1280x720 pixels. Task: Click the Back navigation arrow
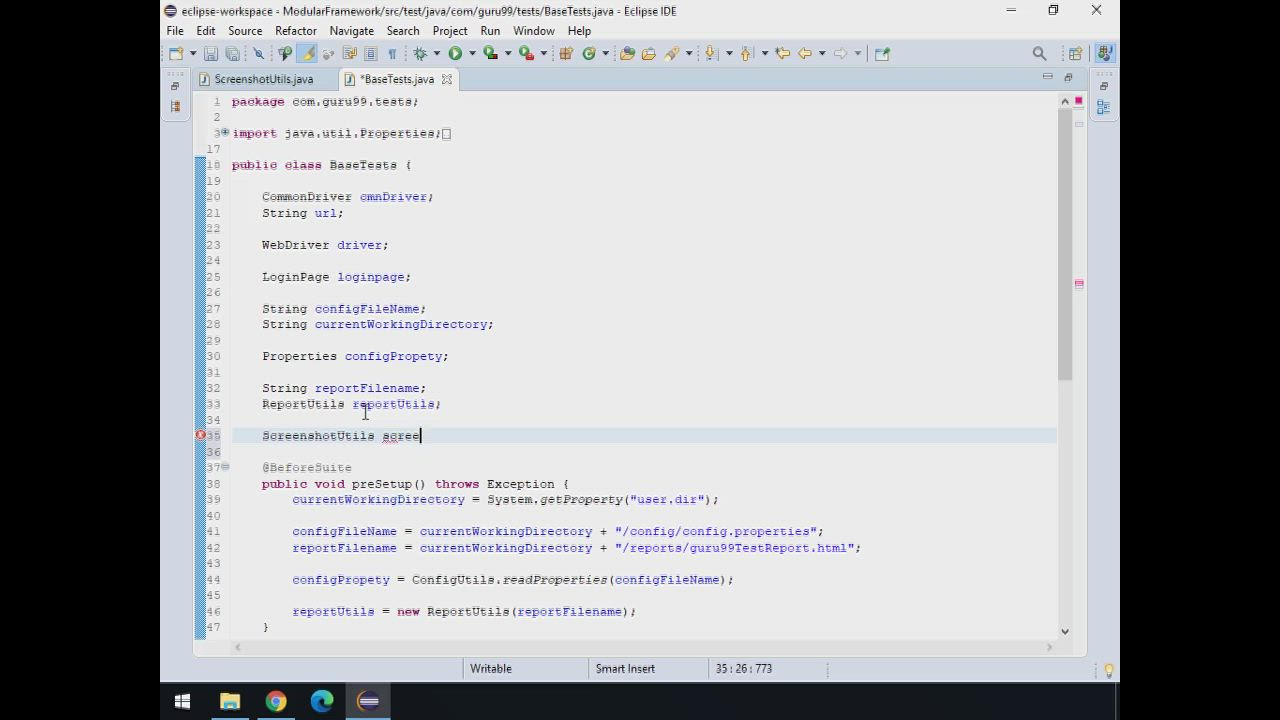tap(804, 54)
